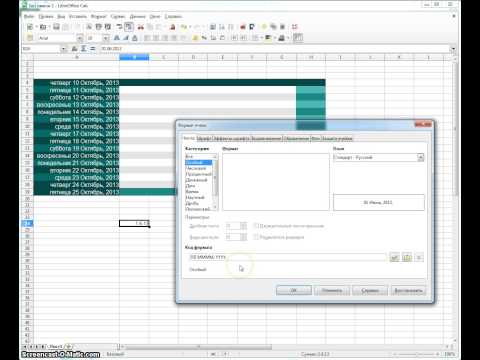Click the Copy icon in the toolbar
This screenshot has height=360, width=480.
[x=150, y=27]
